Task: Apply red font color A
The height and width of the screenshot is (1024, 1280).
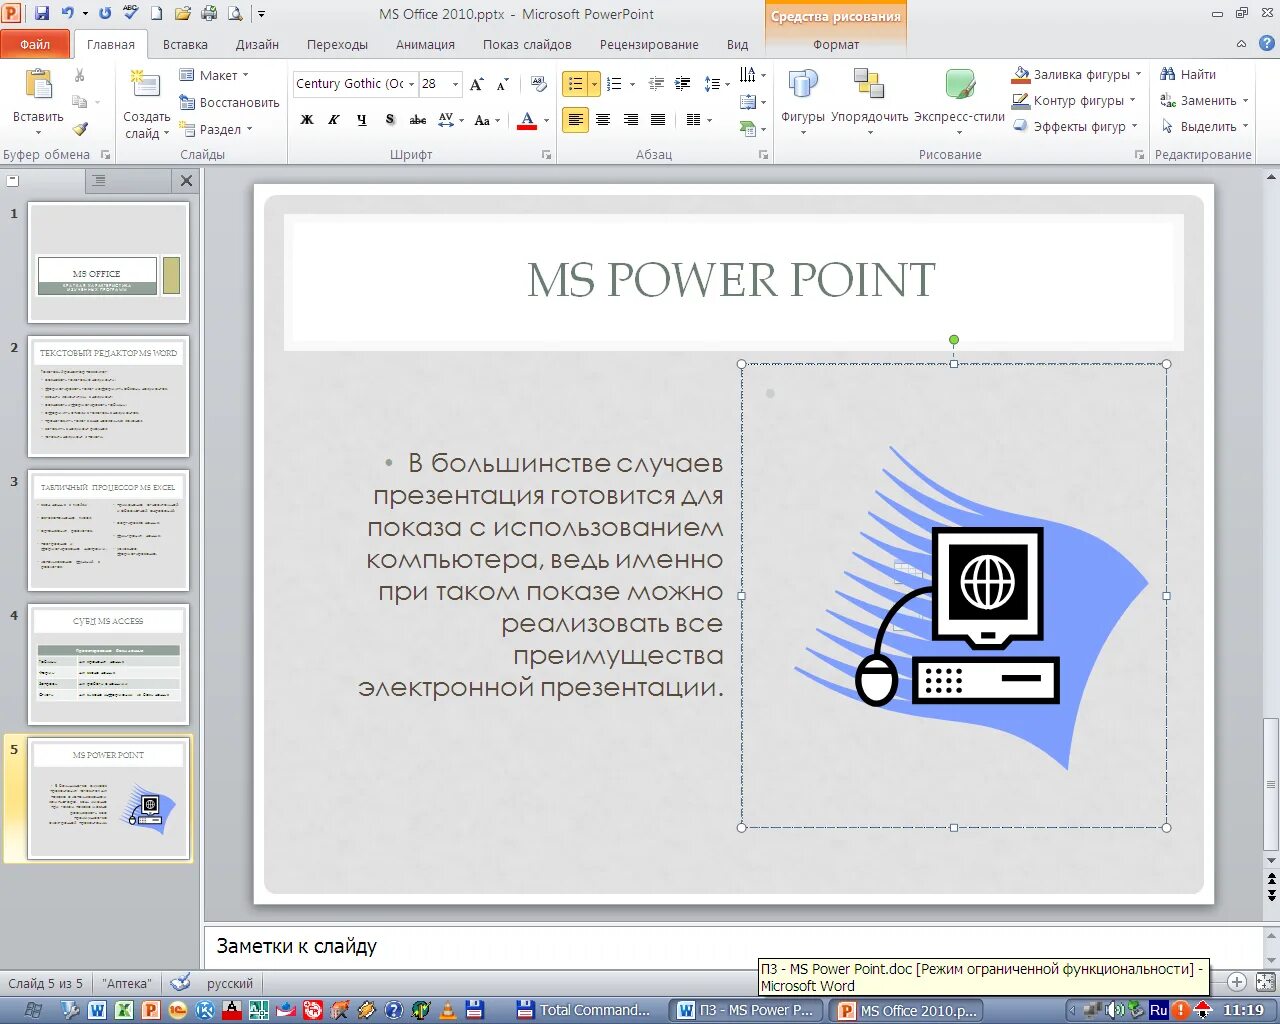Action: [528, 120]
